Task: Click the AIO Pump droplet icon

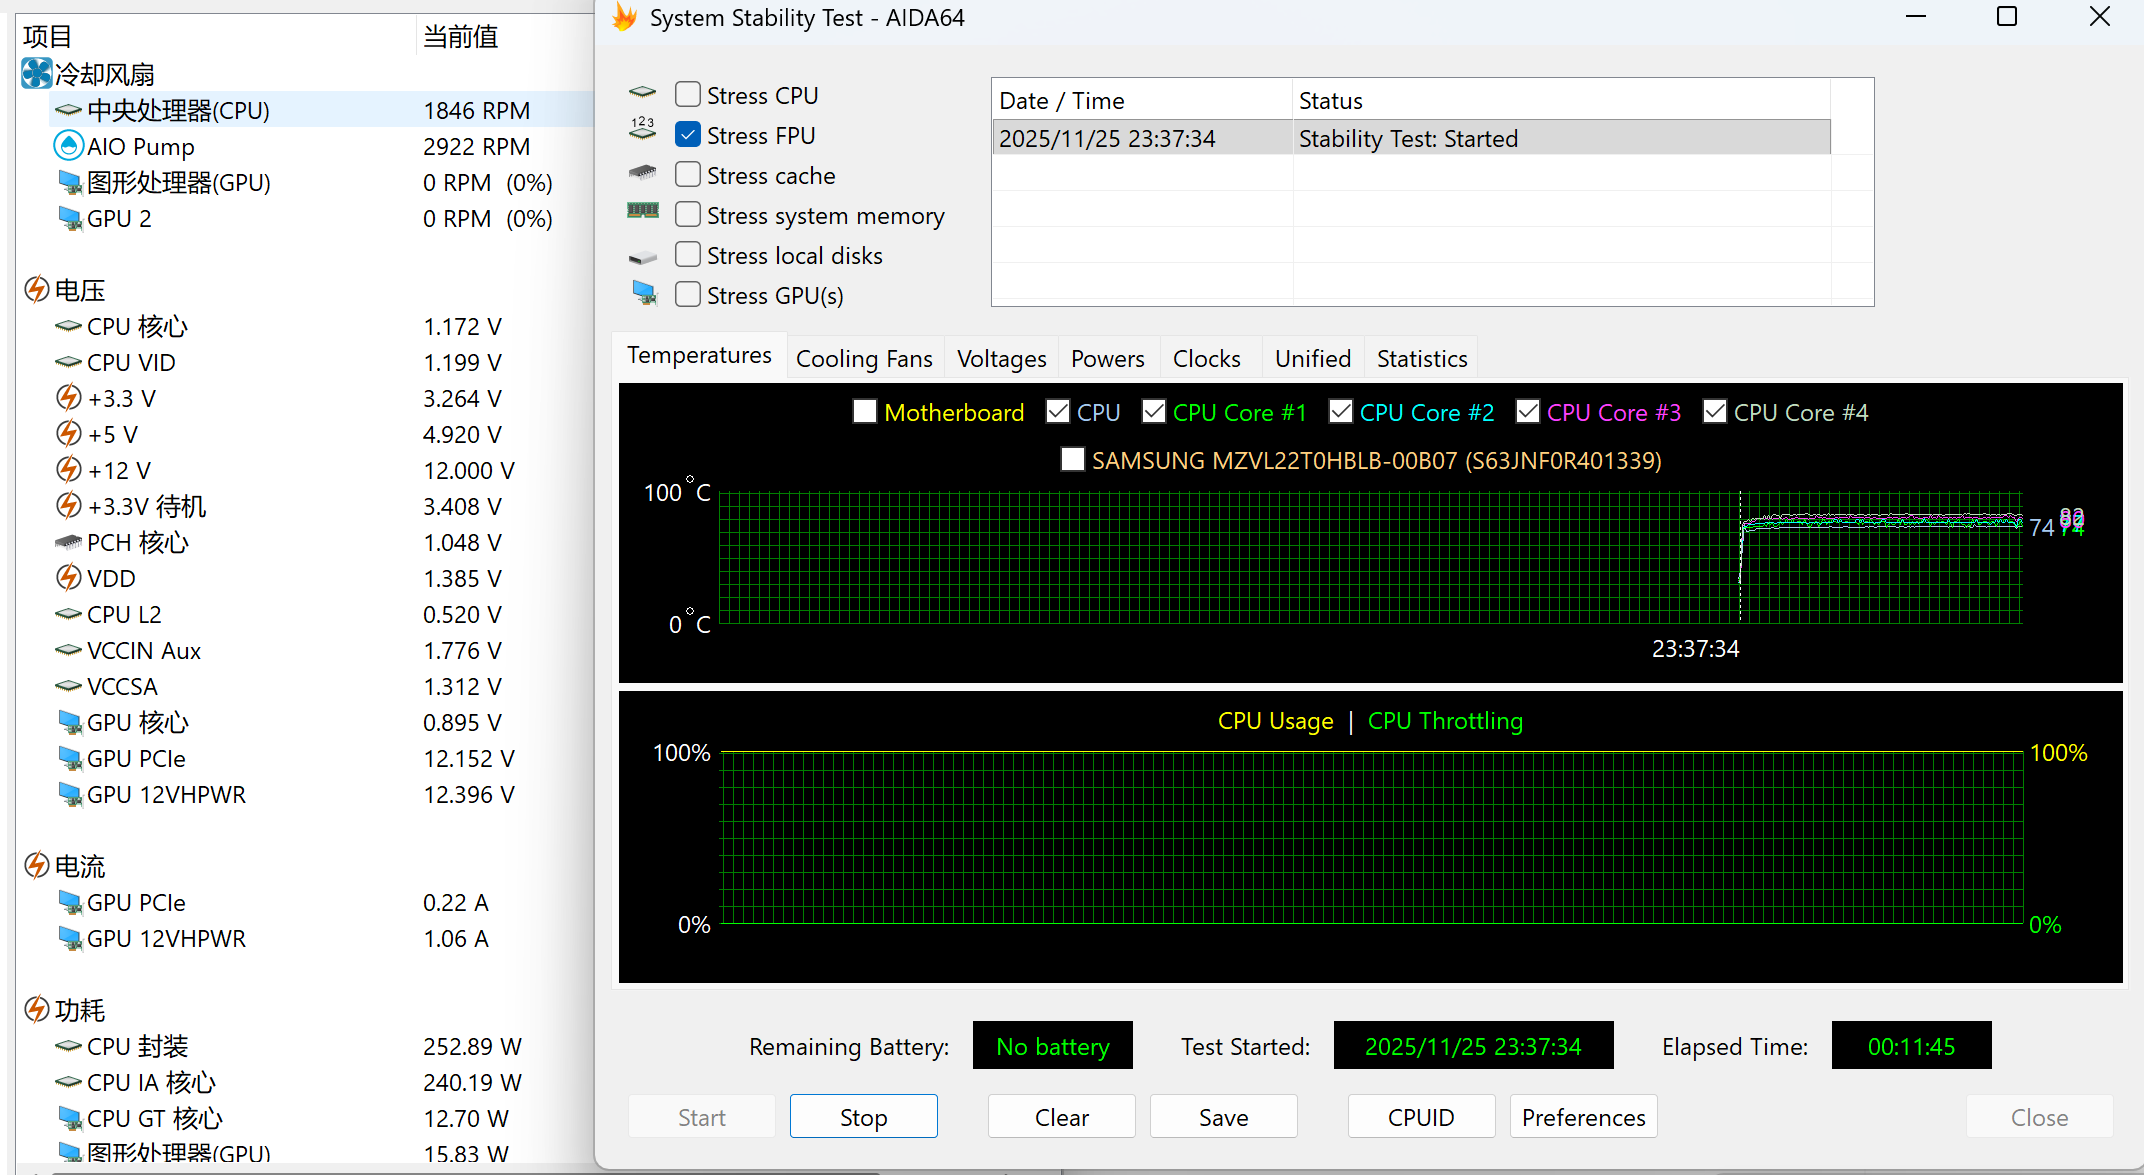Action: (x=68, y=146)
